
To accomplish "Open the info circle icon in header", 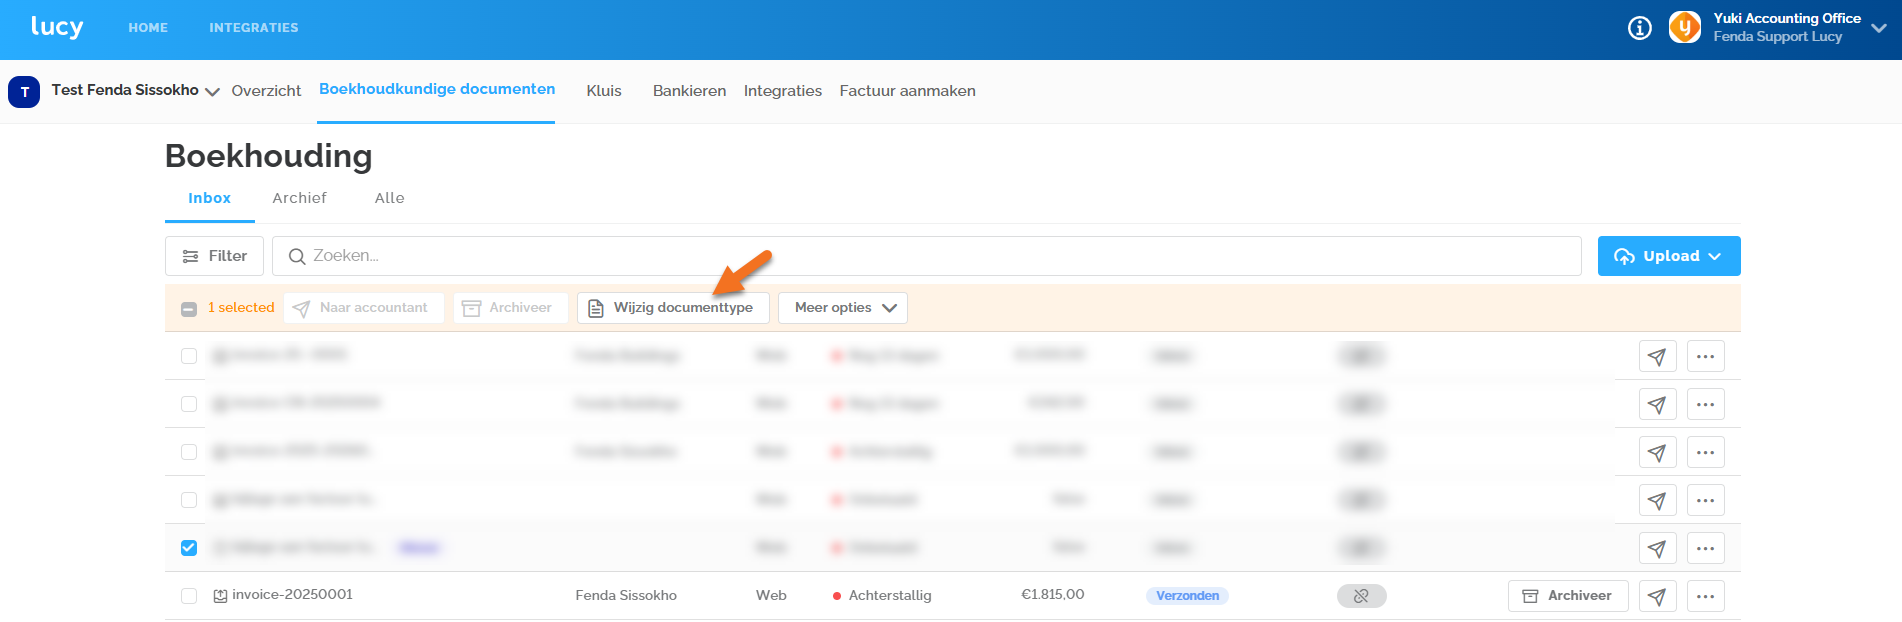I will [1640, 28].
